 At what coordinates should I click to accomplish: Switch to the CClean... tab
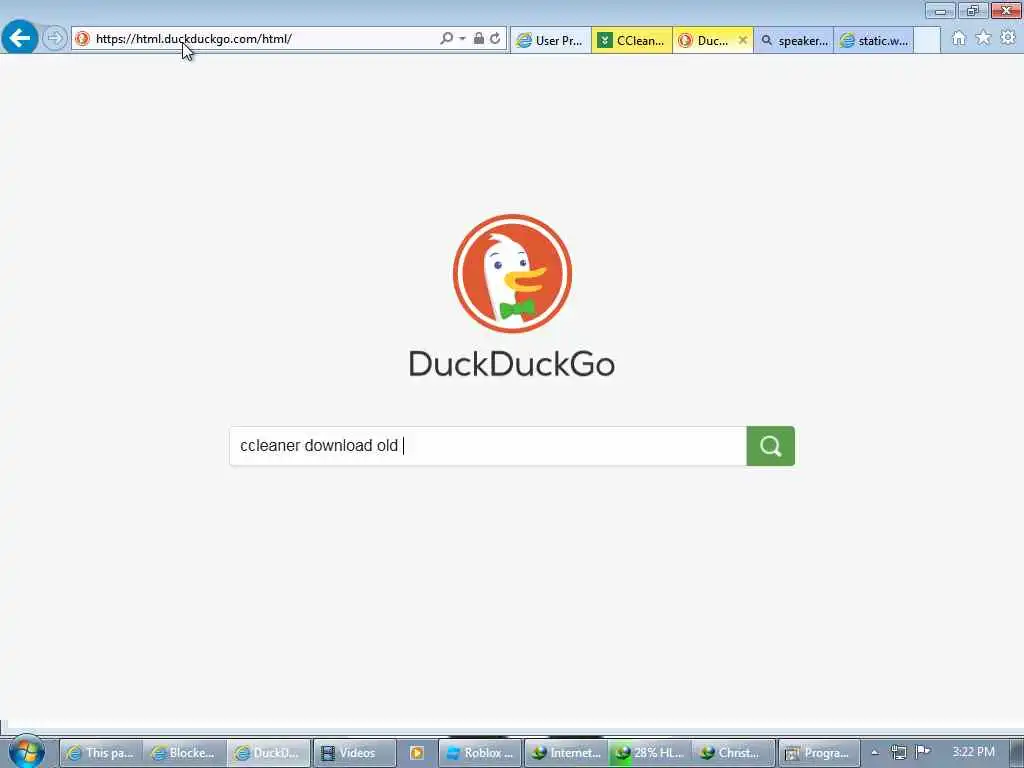tap(632, 40)
